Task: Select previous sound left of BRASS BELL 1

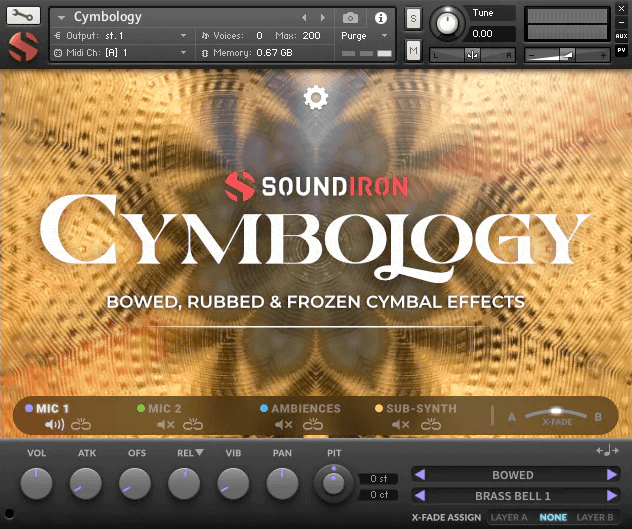Action: [x=420, y=496]
